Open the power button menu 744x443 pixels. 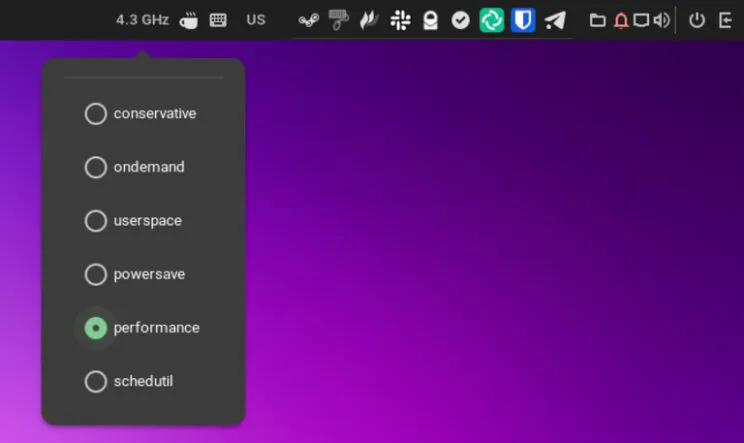click(x=697, y=20)
